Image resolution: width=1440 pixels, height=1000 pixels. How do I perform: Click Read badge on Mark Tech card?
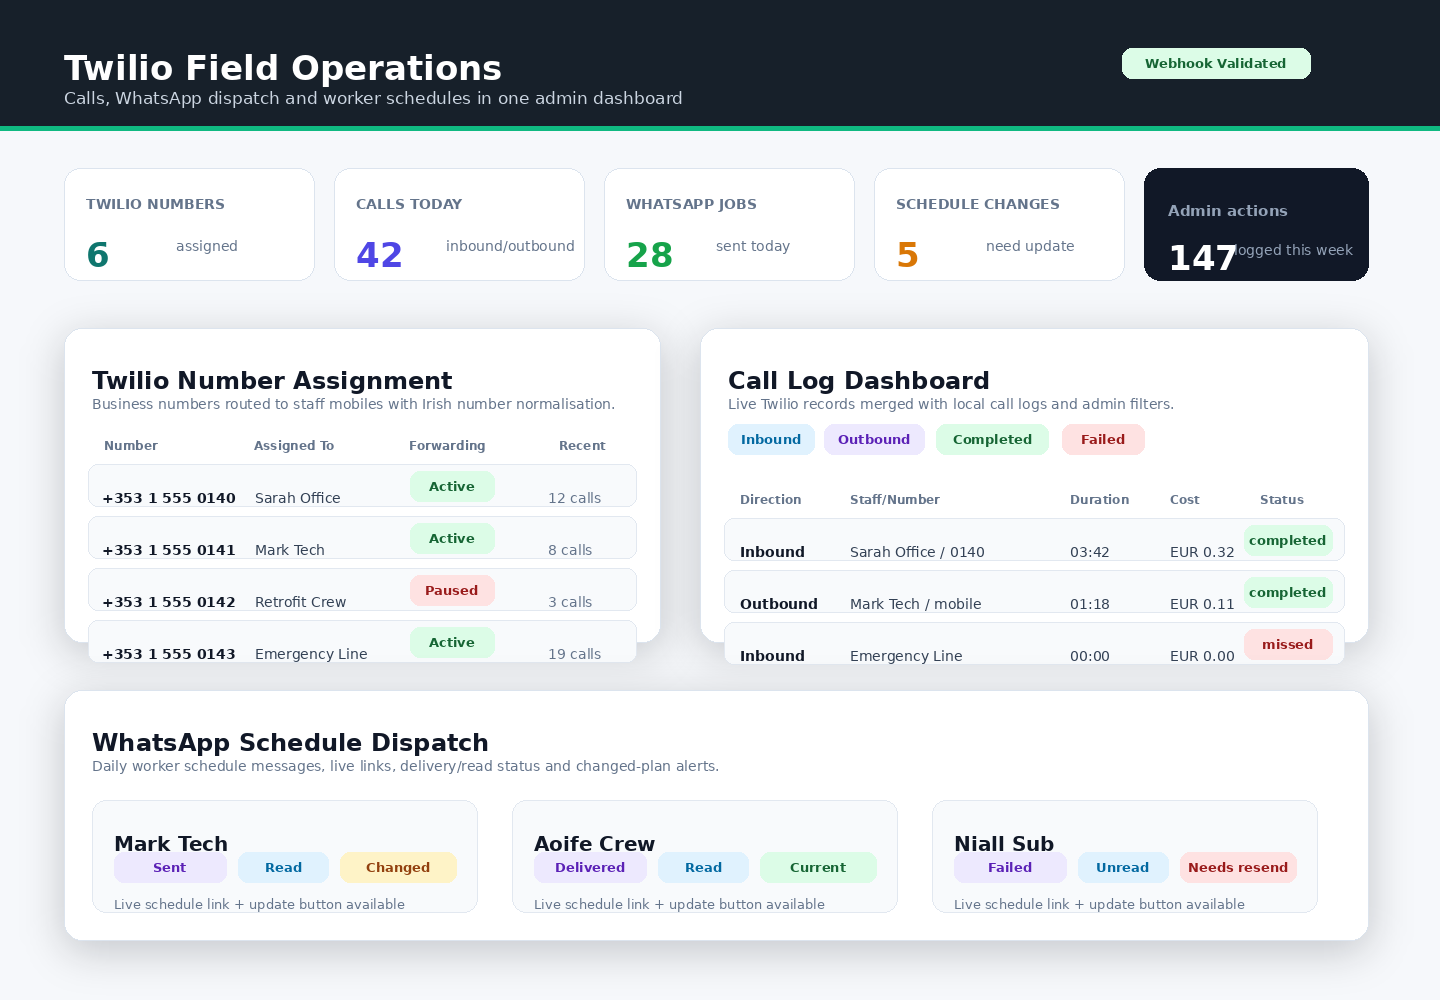point(283,867)
